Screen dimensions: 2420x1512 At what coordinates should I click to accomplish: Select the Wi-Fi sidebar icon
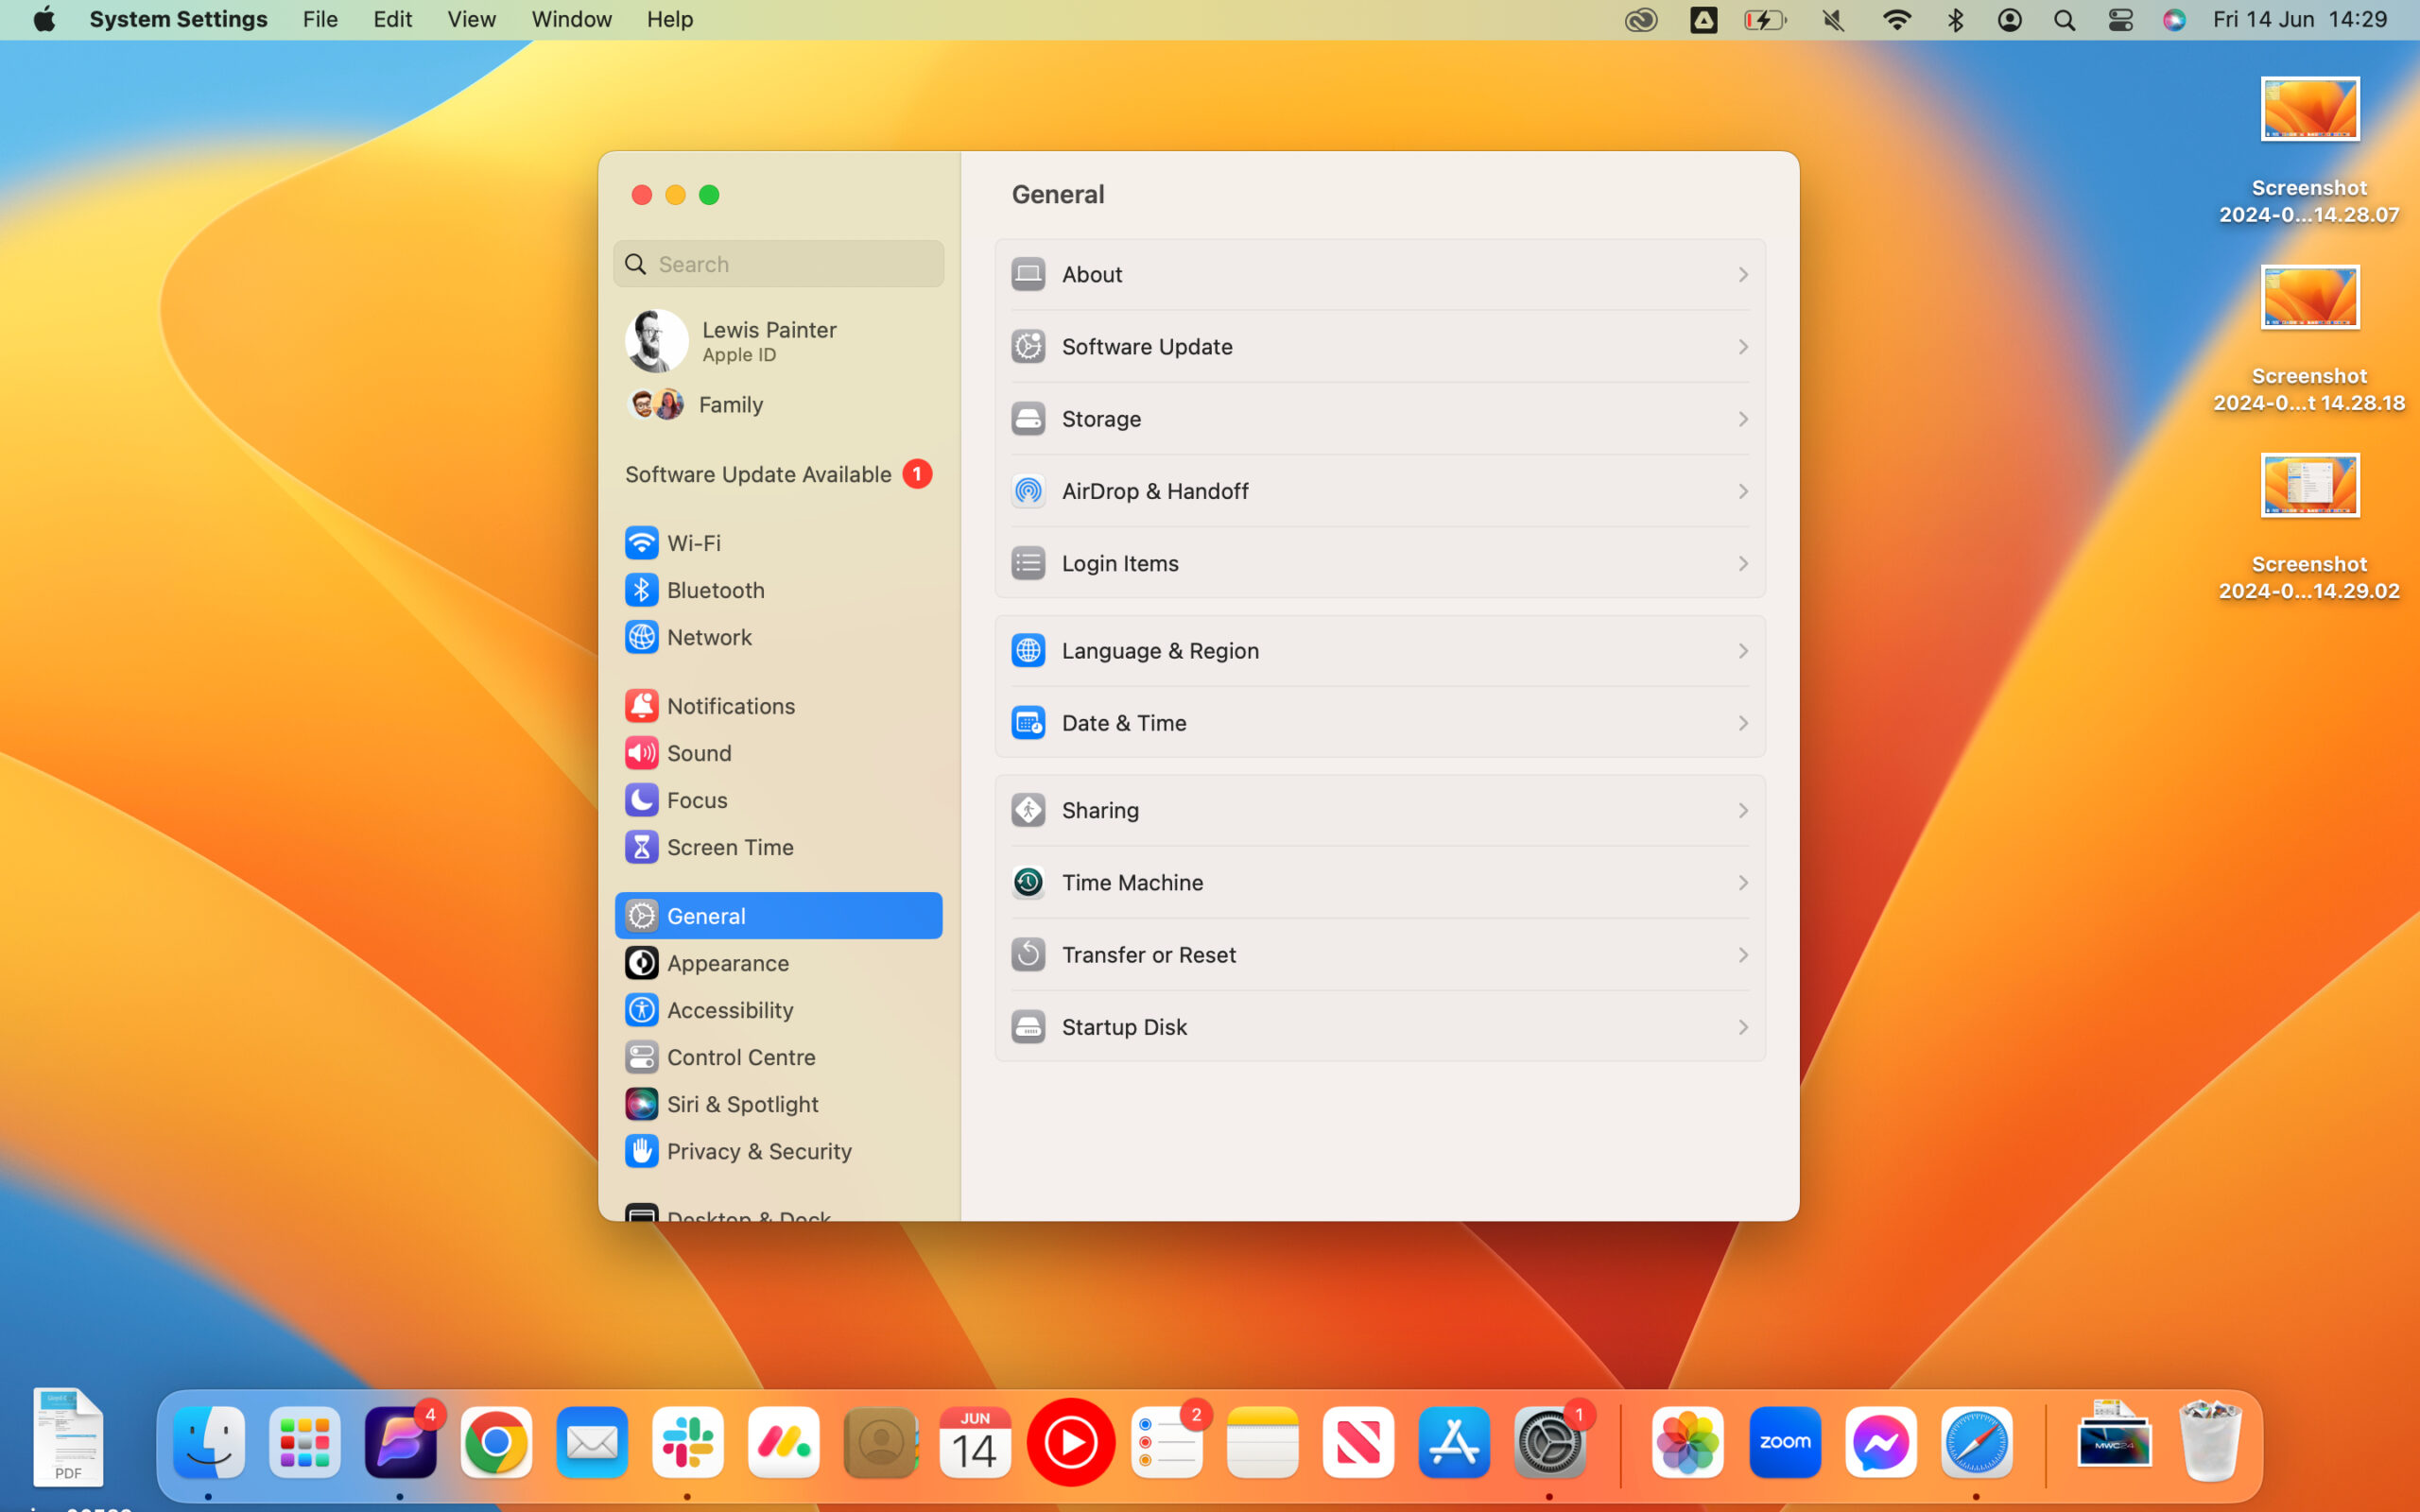click(x=694, y=542)
